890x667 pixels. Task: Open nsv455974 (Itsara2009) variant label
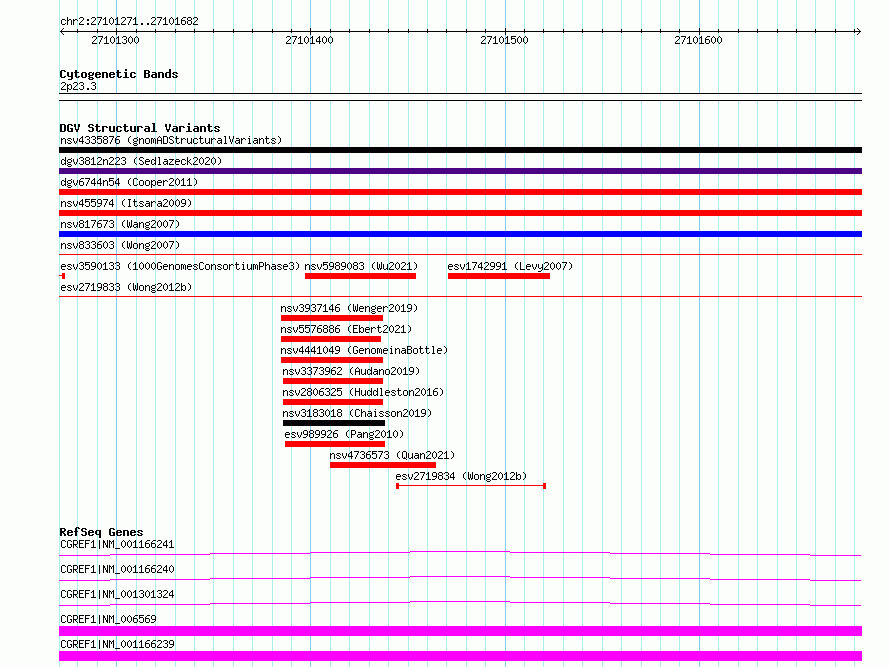coord(126,203)
